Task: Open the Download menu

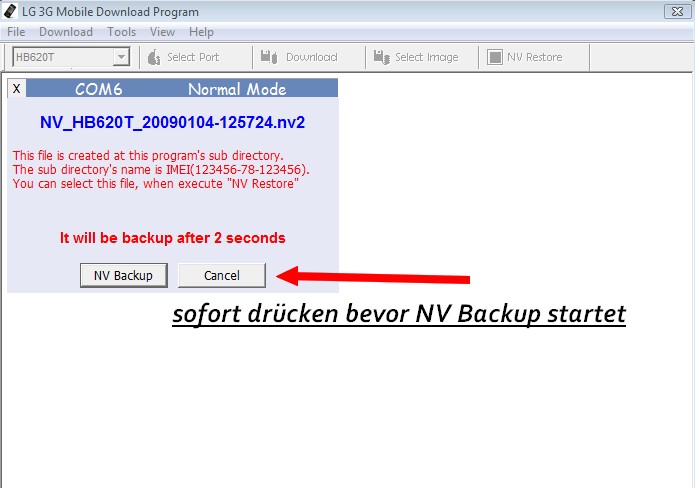Action: (66, 32)
